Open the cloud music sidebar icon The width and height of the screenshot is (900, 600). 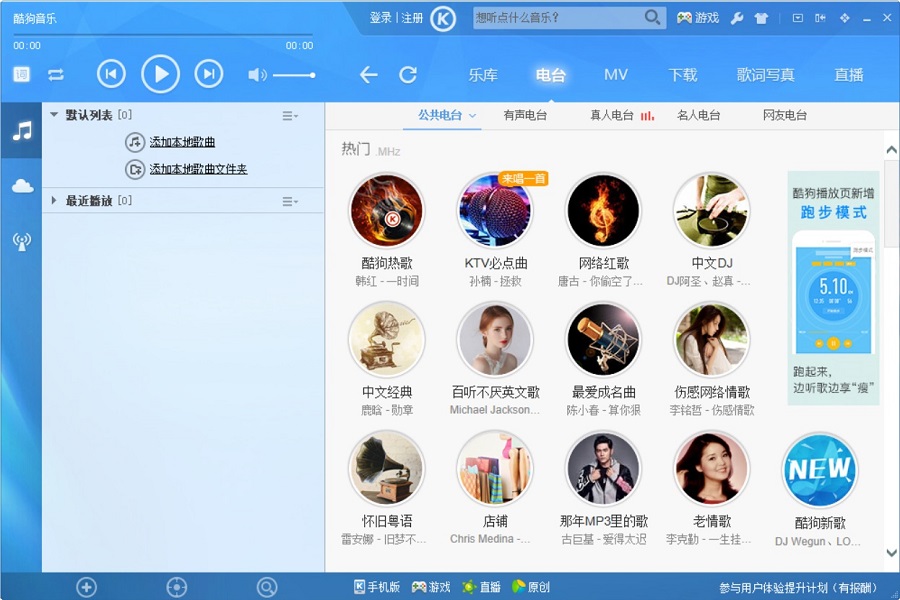[22, 185]
